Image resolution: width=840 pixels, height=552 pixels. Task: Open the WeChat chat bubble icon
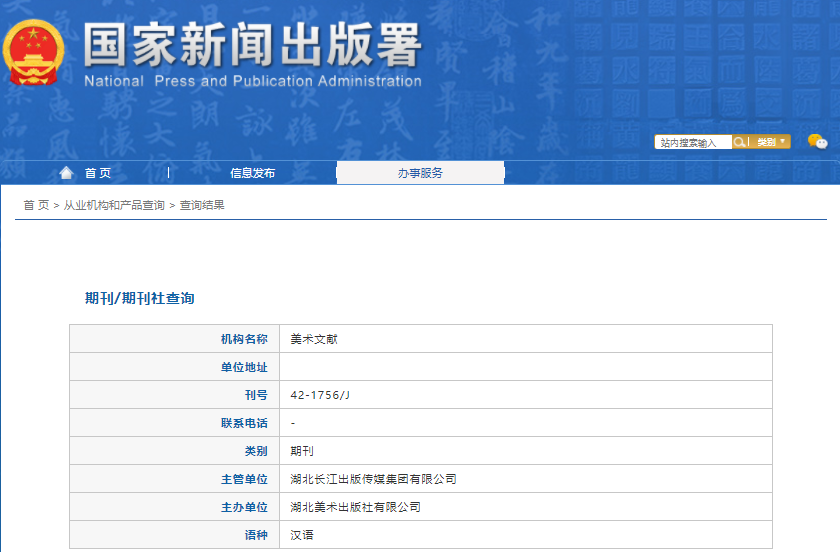[817, 142]
